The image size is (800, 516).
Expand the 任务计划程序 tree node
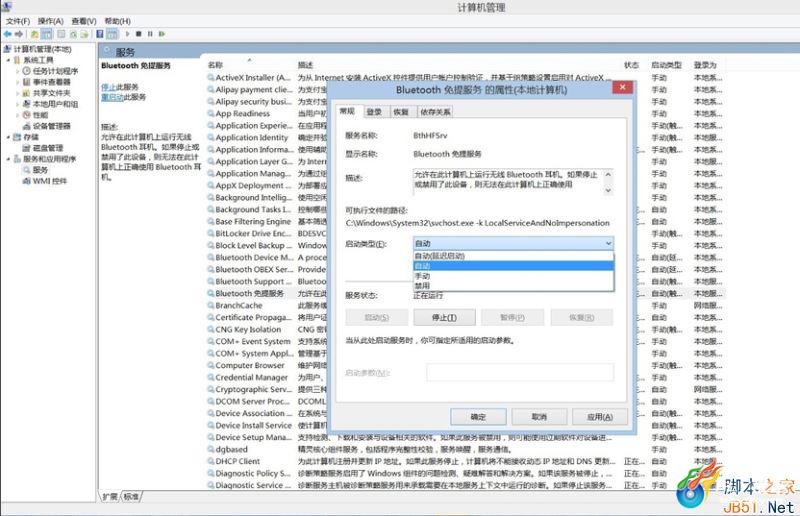coord(18,71)
